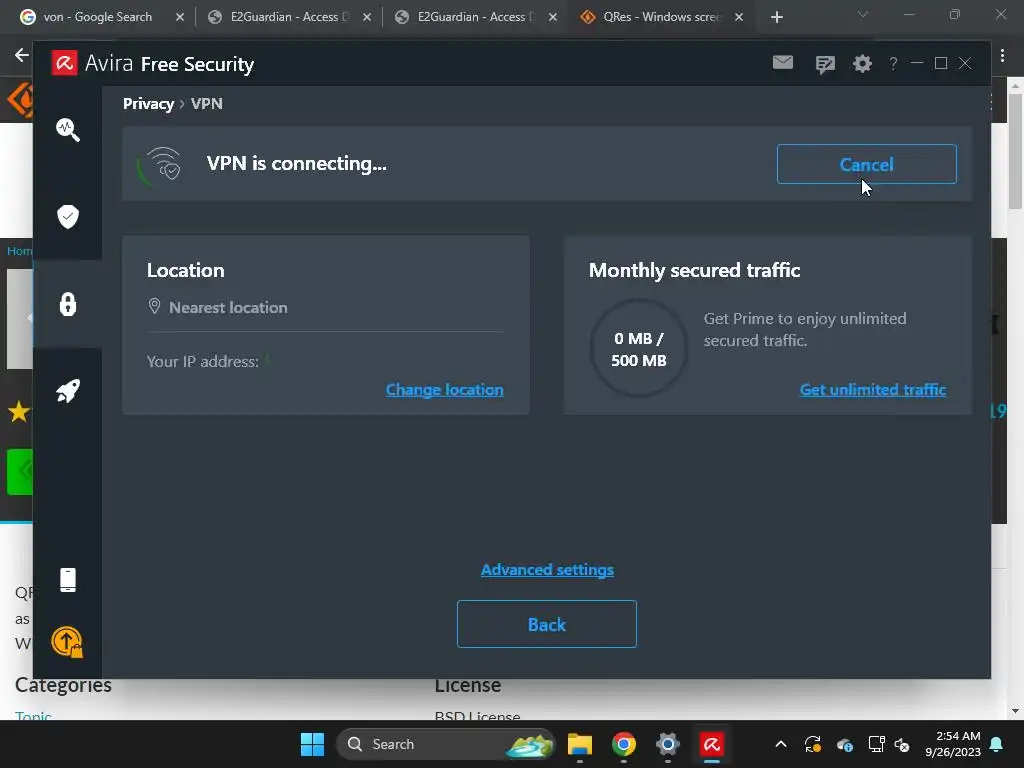This screenshot has width=1024, height=768.
Task: Click the browser back arrow
Action: [22, 55]
